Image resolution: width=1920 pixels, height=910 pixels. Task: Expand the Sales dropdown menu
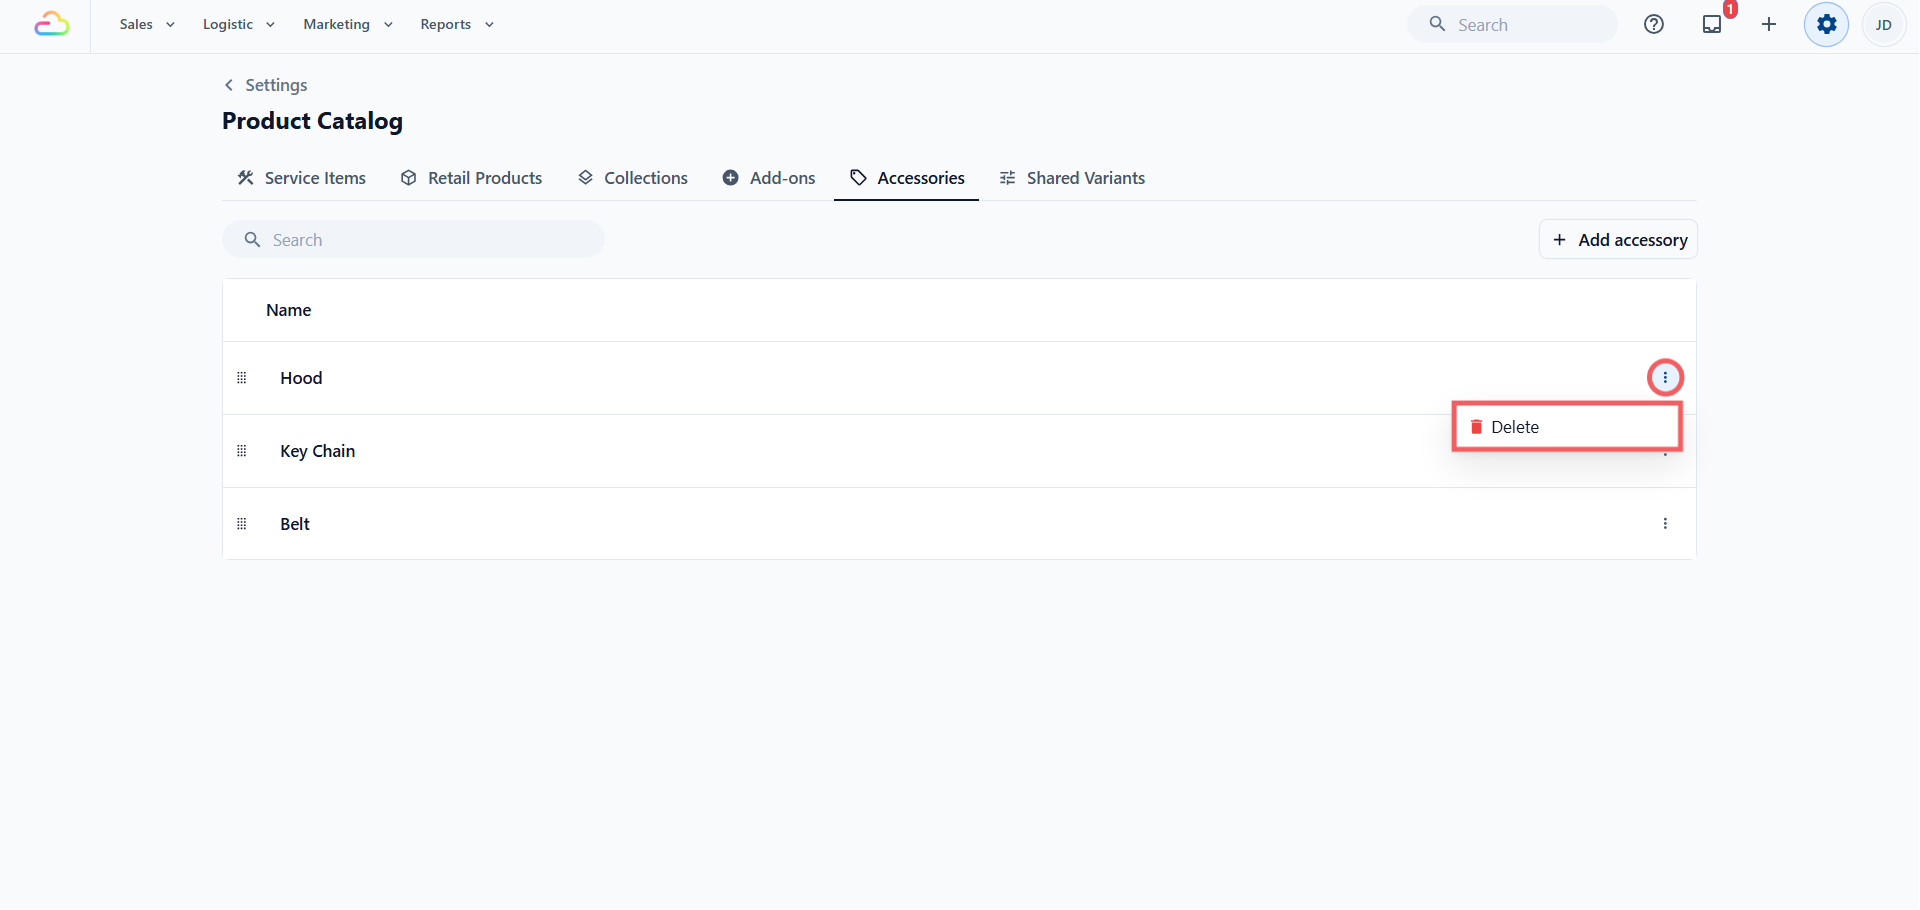[x=147, y=24]
